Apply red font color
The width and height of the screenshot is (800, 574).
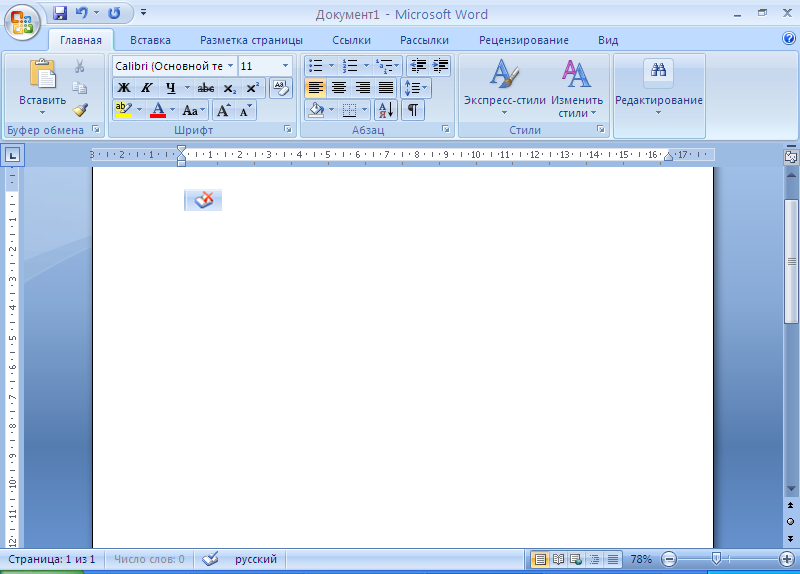coord(158,110)
